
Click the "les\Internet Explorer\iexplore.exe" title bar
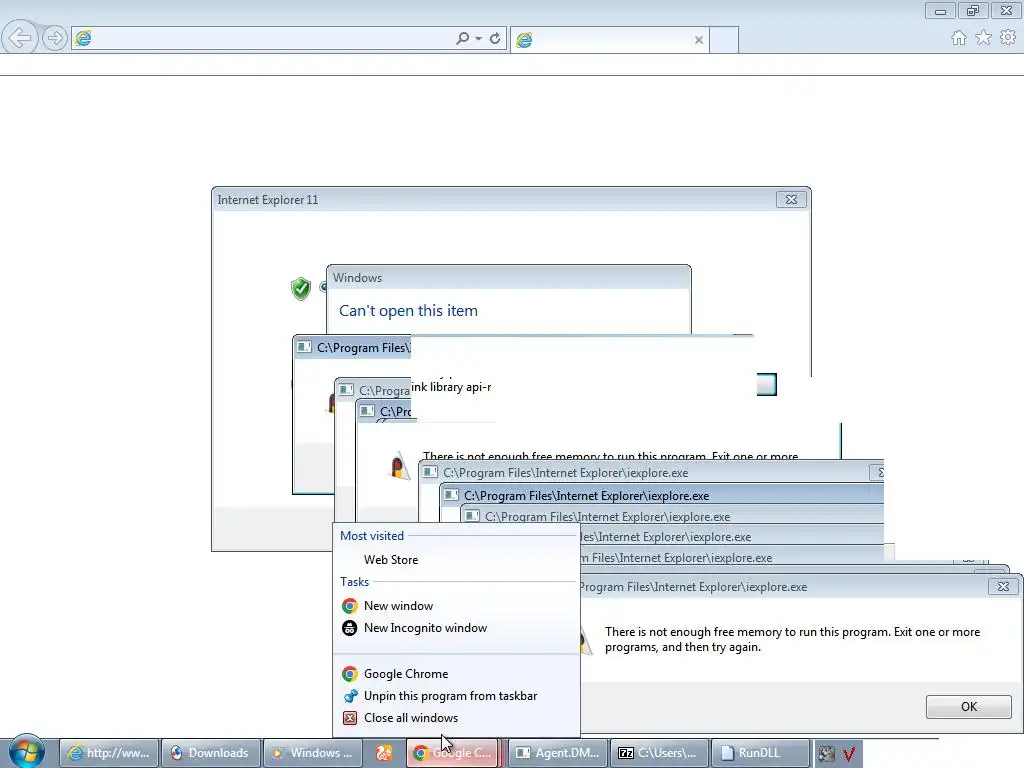[x=731, y=537]
